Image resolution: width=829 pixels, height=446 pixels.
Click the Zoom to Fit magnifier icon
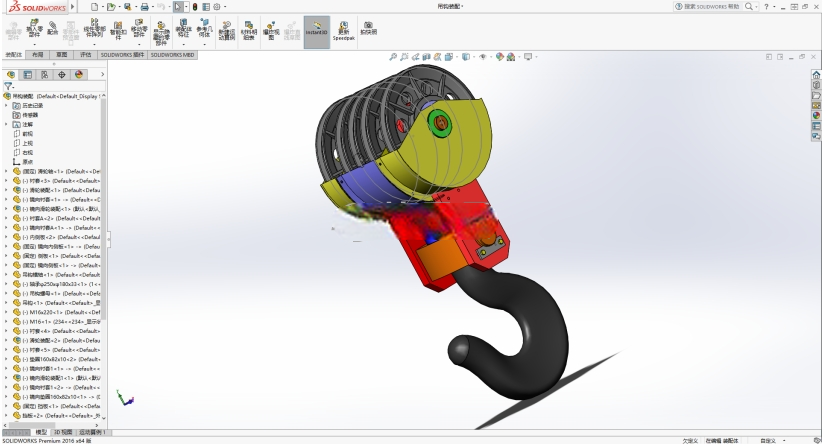[x=393, y=57]
